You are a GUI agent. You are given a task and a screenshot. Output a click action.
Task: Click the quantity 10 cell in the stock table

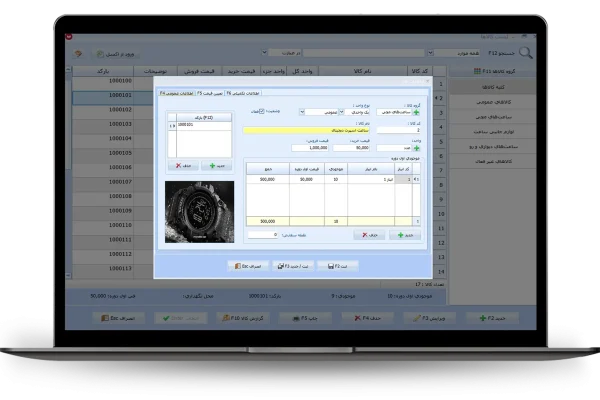click(x=336, y=179)
